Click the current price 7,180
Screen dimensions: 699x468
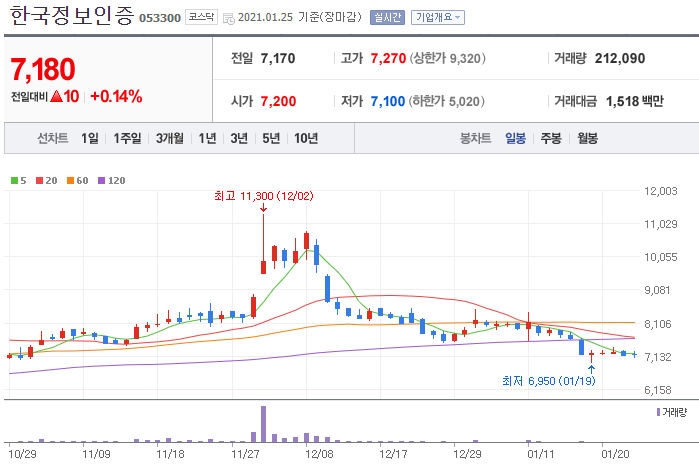point(43,70)
